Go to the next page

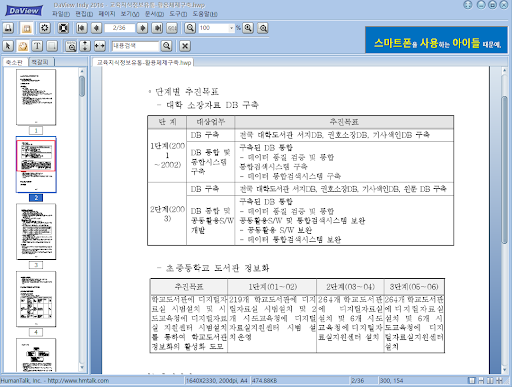(142, 28)
